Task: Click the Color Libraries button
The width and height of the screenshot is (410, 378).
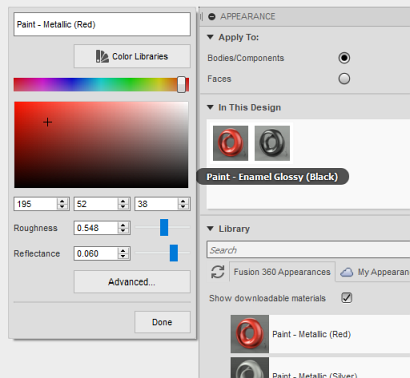Action: [x=132, y=56]
